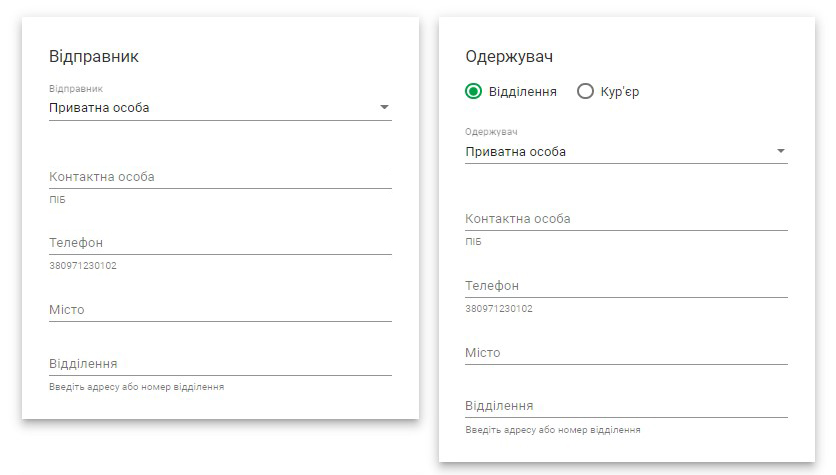Focus sender's Телефон input field
Screen dimensions: 836x475
coord(220,243)
